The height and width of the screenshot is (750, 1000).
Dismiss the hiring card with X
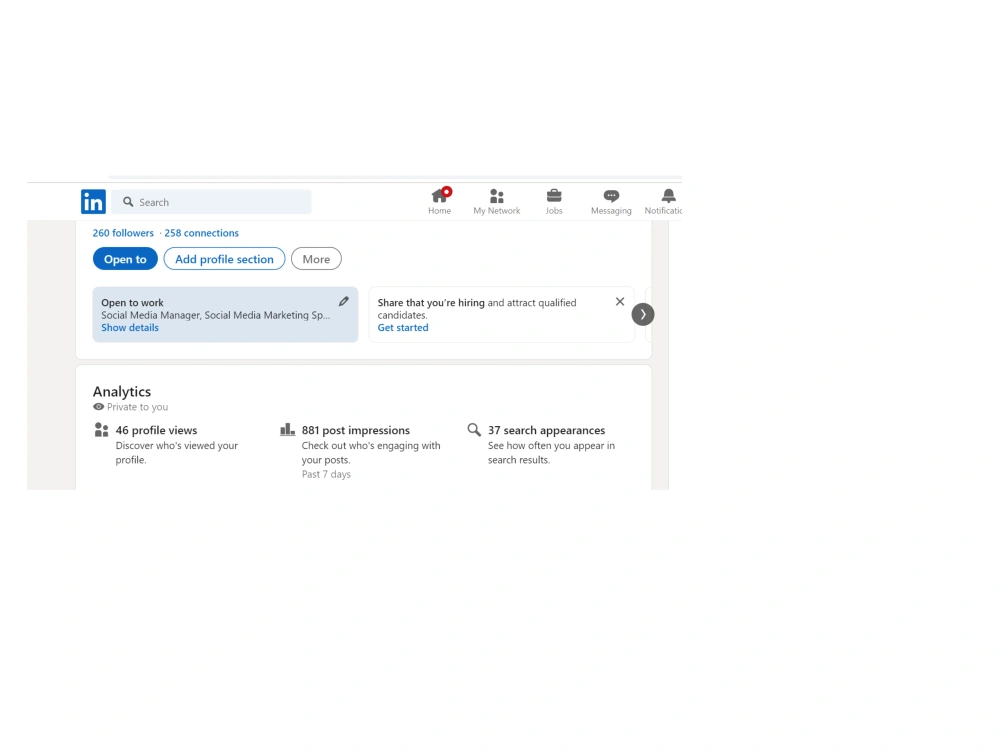point(620,302)
